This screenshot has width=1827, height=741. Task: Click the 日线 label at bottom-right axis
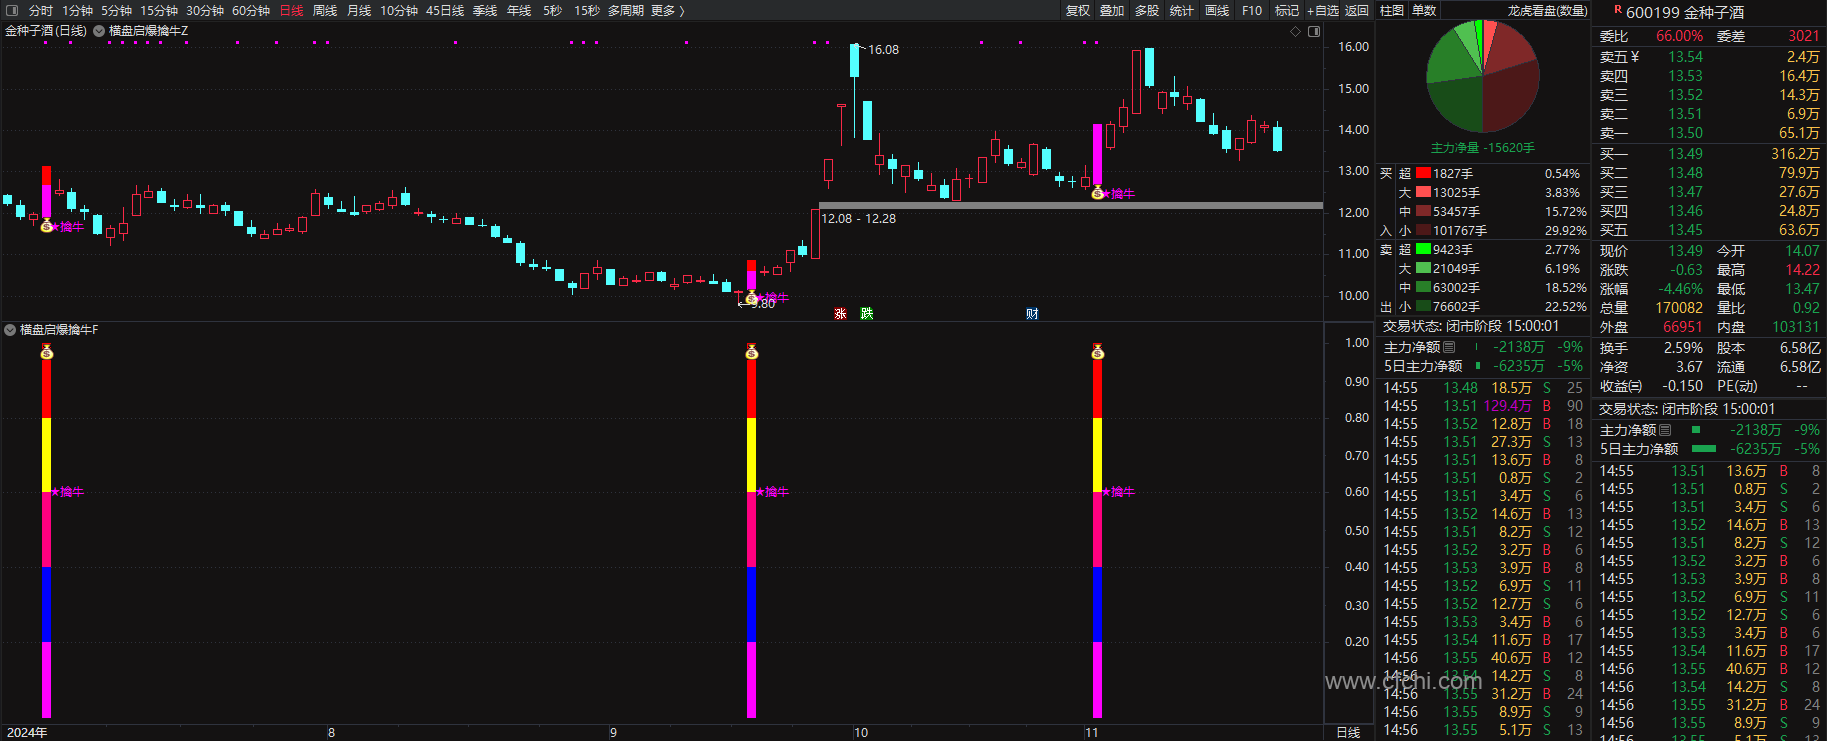[x=1348, y=733]
